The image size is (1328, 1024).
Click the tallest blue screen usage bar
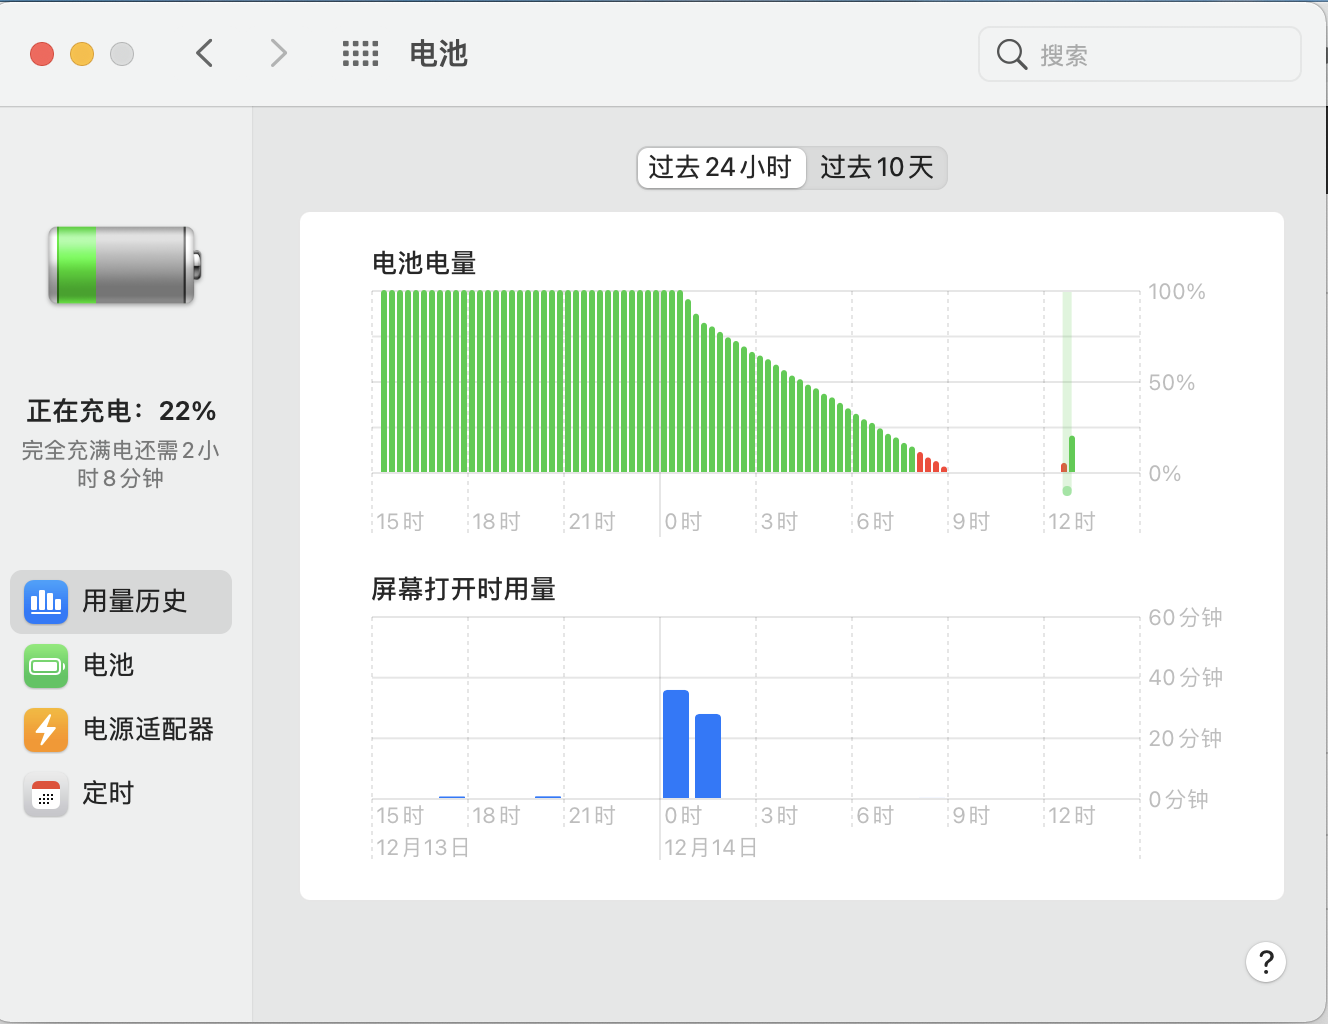(x=676, y=744)
